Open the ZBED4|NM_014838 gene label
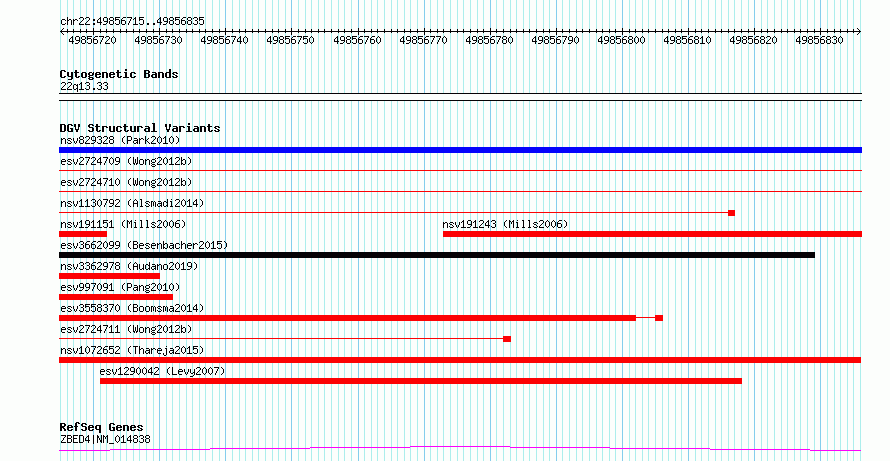This screenshot has height=461, width=890. click(x=105, y=439)
